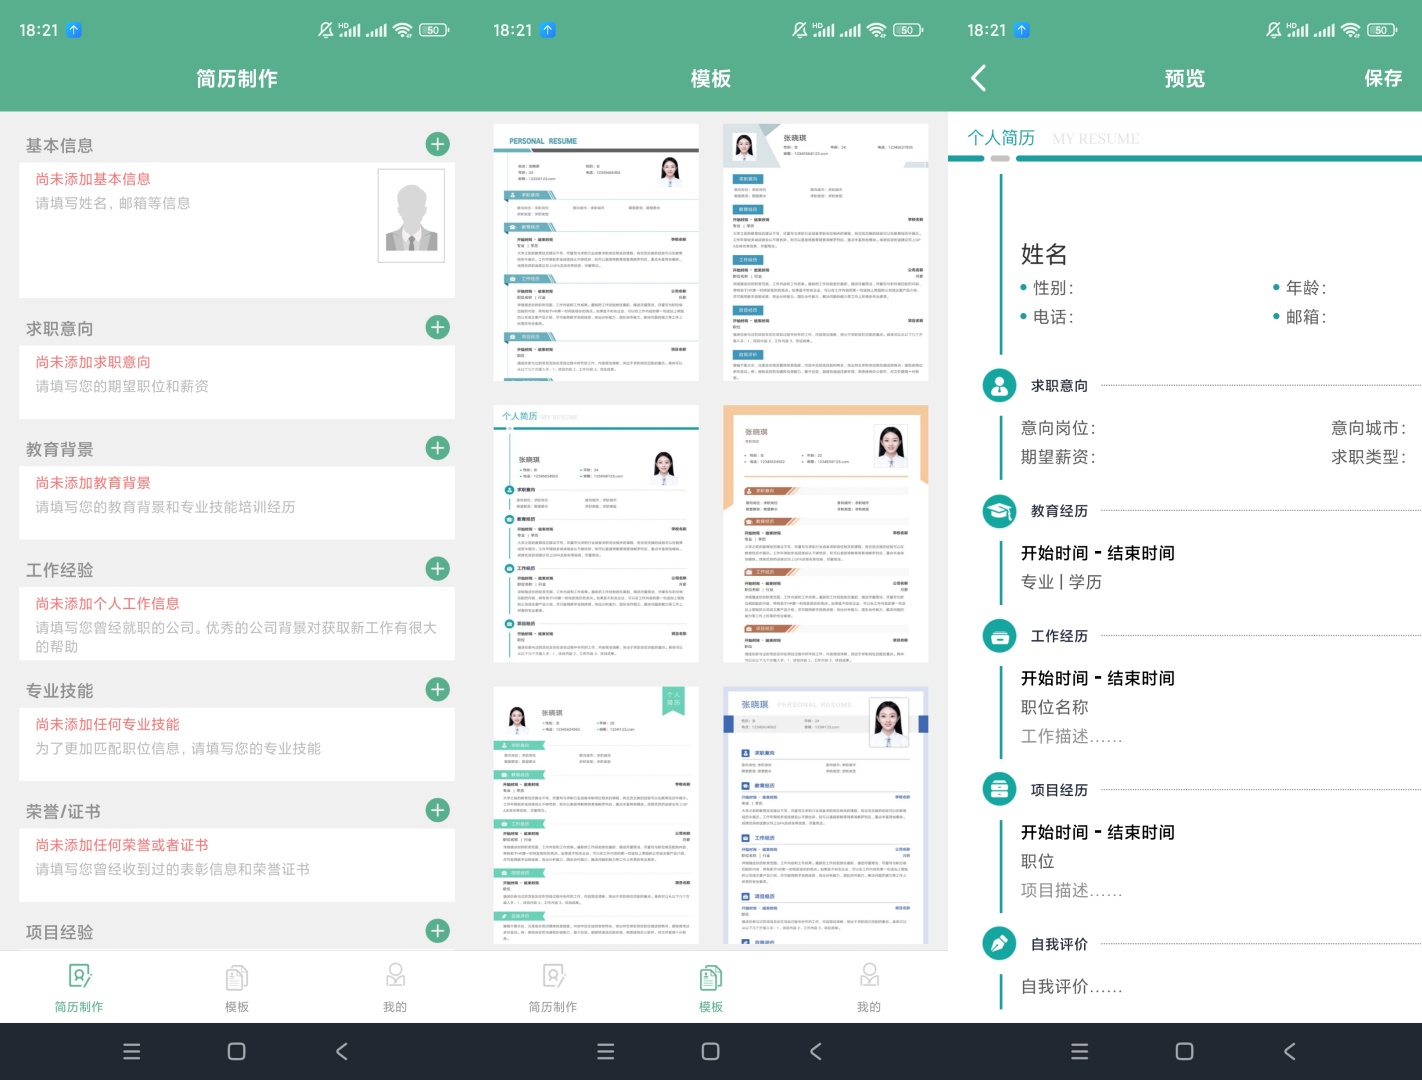The height and width of the screenshot is (1080, 1422).
Task: Add a job intention via 求职意向 plus
Action: click(x=437, y=327)
